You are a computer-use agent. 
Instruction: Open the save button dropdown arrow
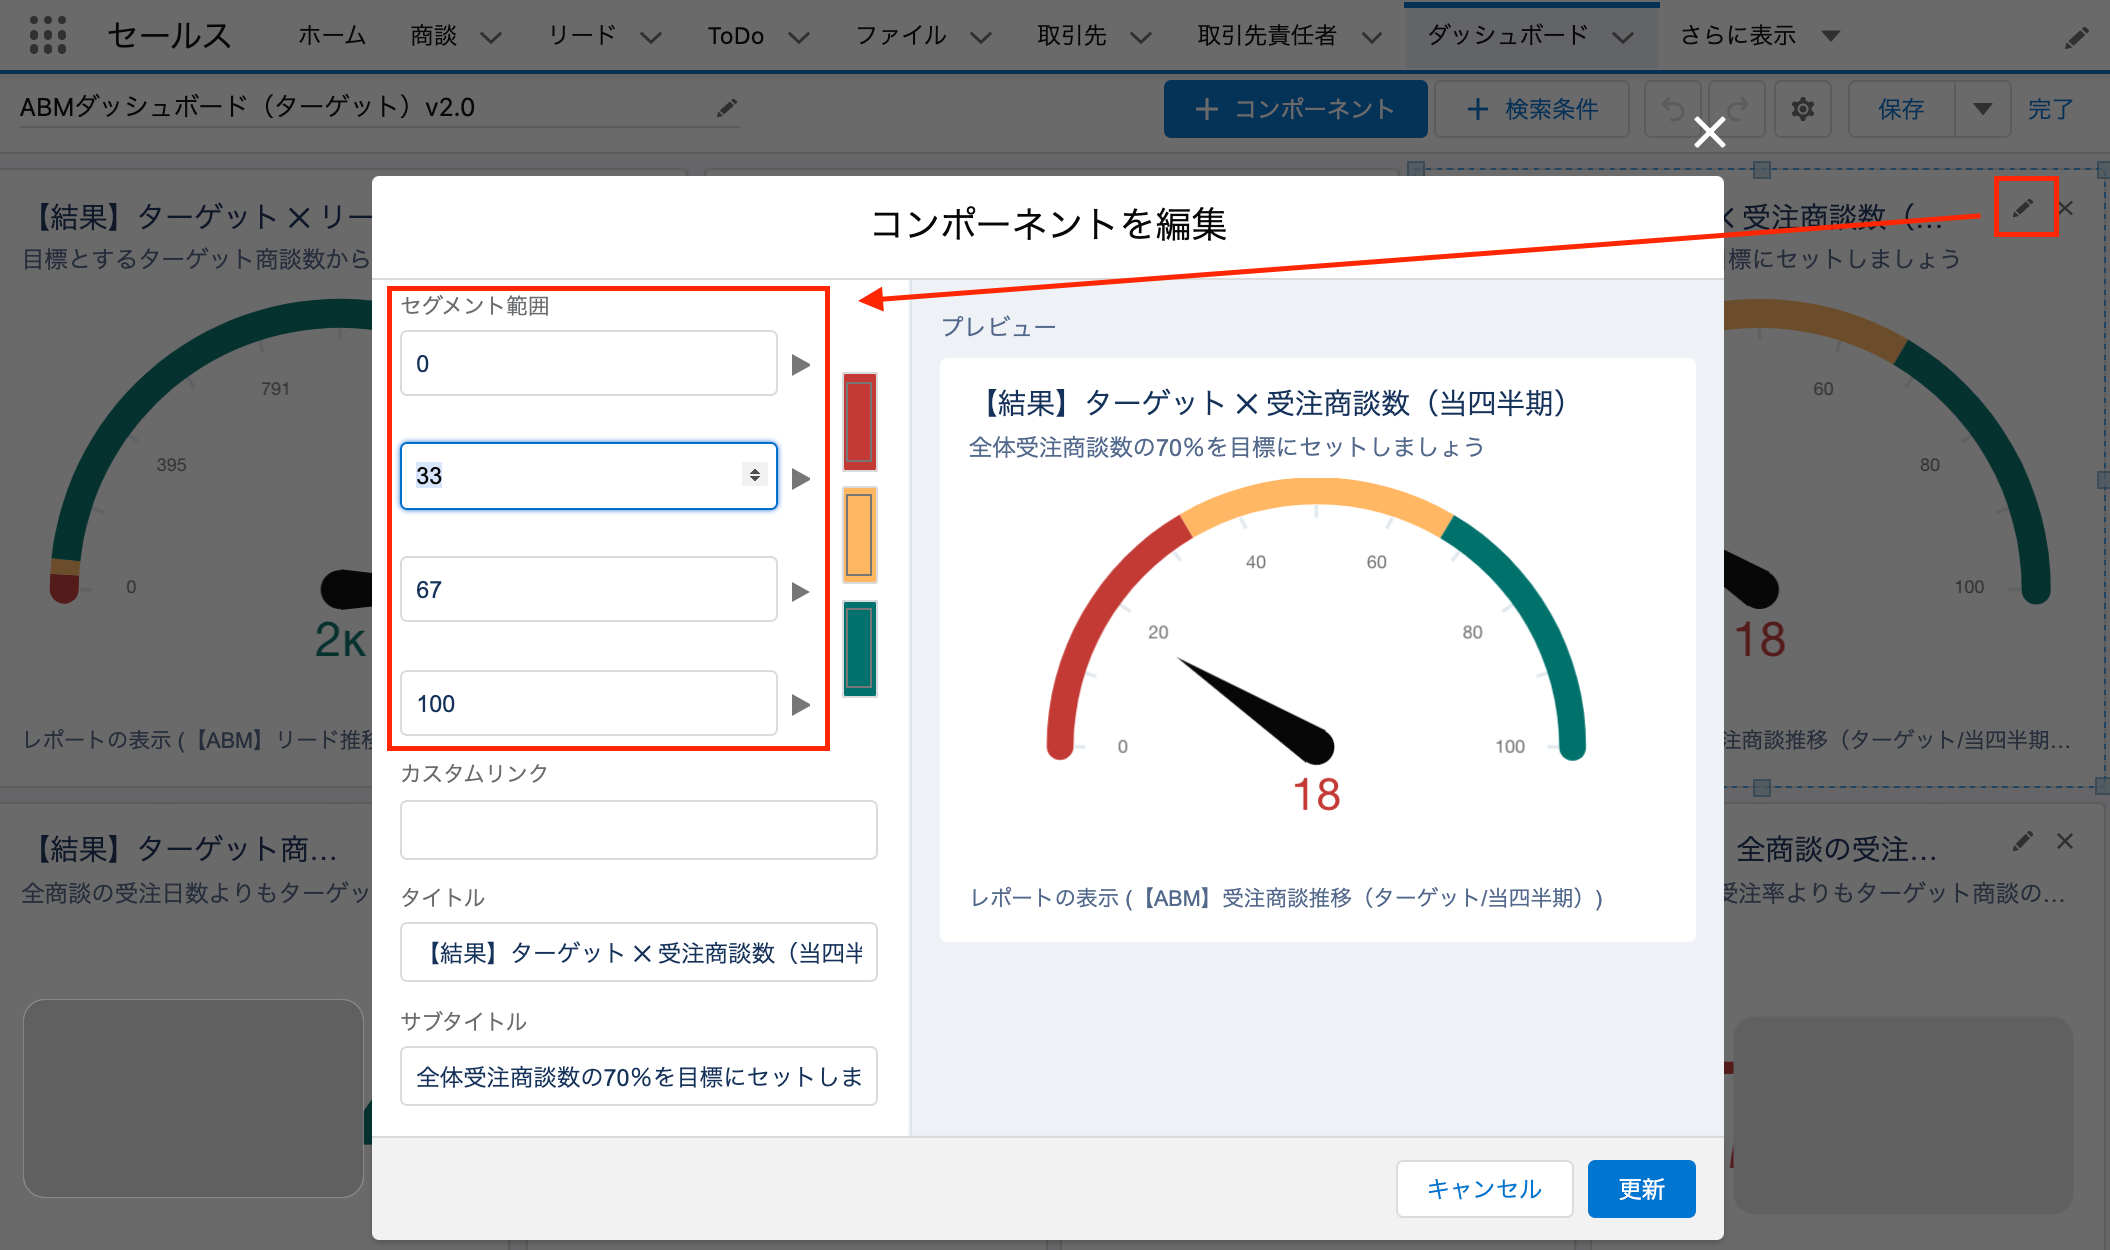click(1982, 109)
